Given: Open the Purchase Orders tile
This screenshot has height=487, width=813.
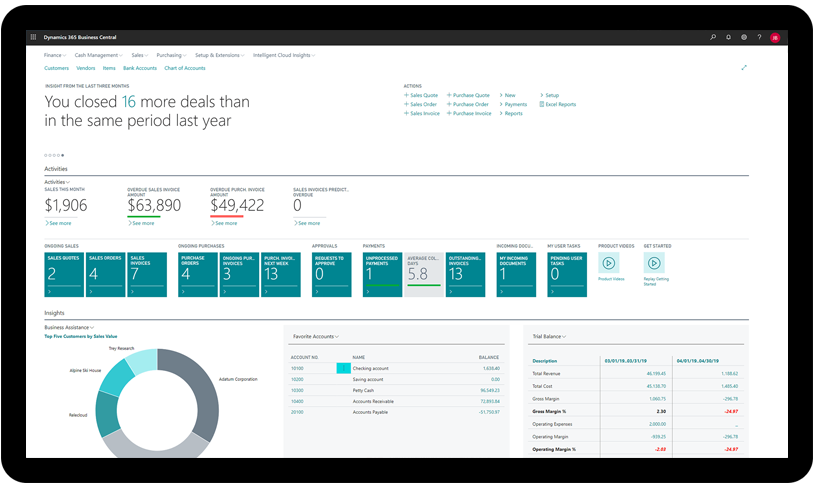Looking at the screenshot, I should pyautogui.click(x=198, y=275).
